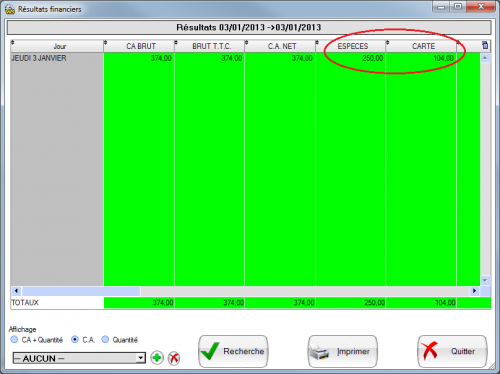Select the JEUDI 3 JANVIER row

point(245,58)
